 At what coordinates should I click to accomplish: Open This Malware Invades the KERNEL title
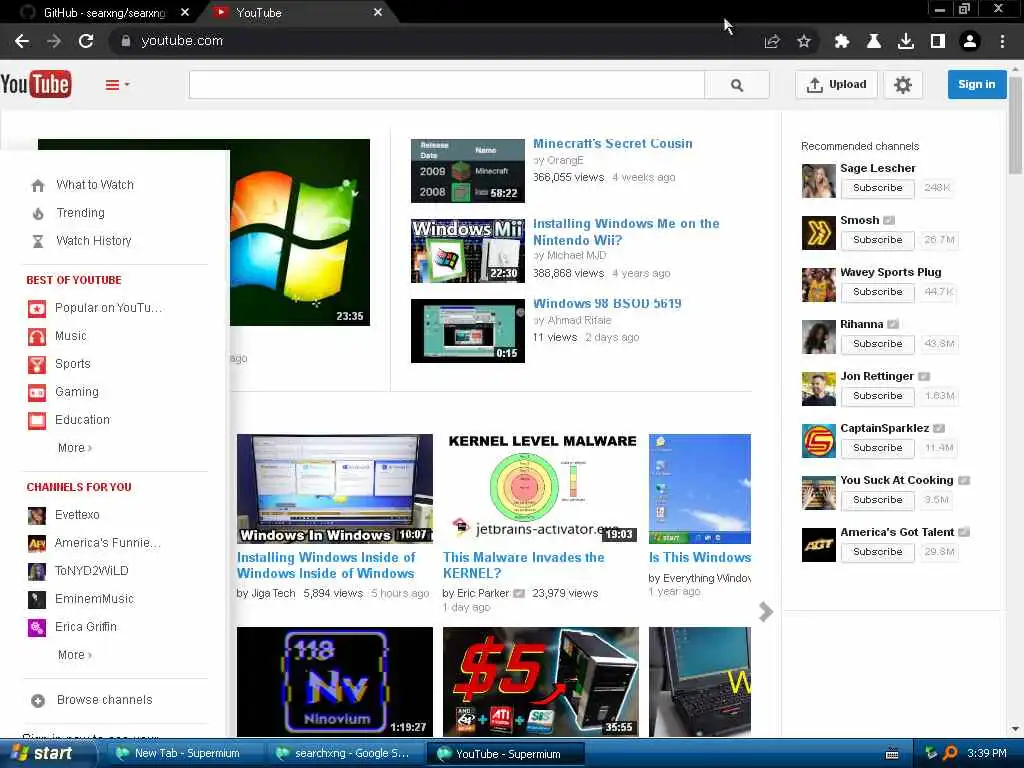(x=523, y=566)
